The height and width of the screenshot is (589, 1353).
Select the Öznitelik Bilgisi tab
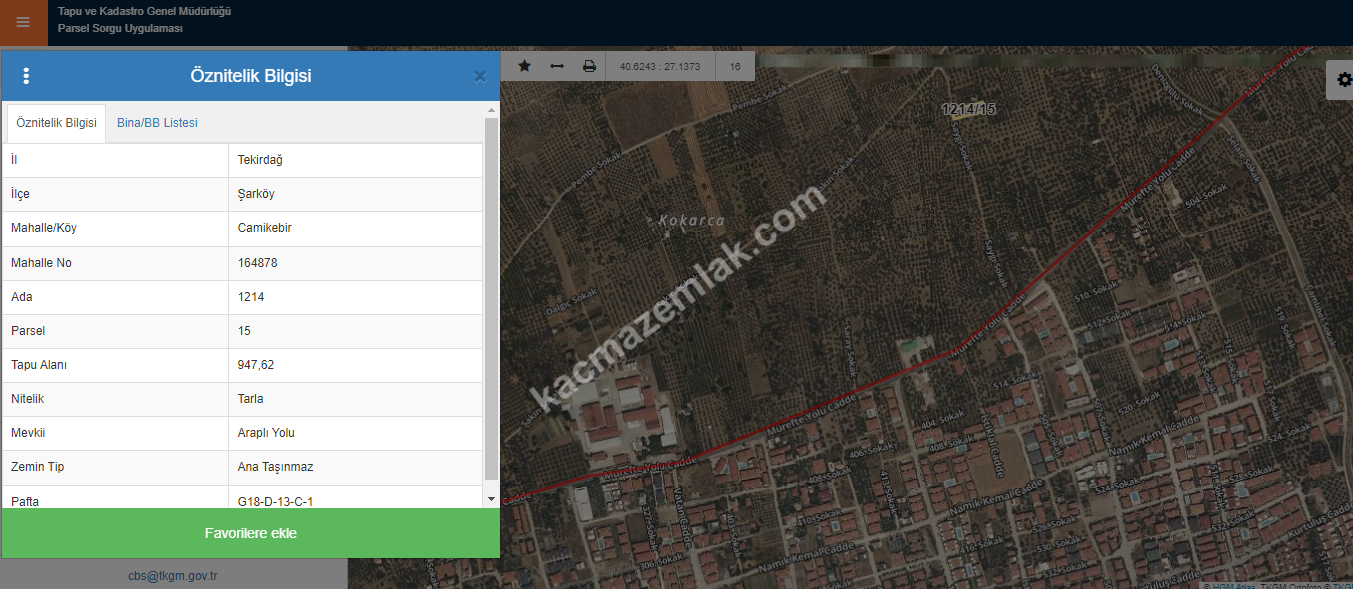(56, 123)
